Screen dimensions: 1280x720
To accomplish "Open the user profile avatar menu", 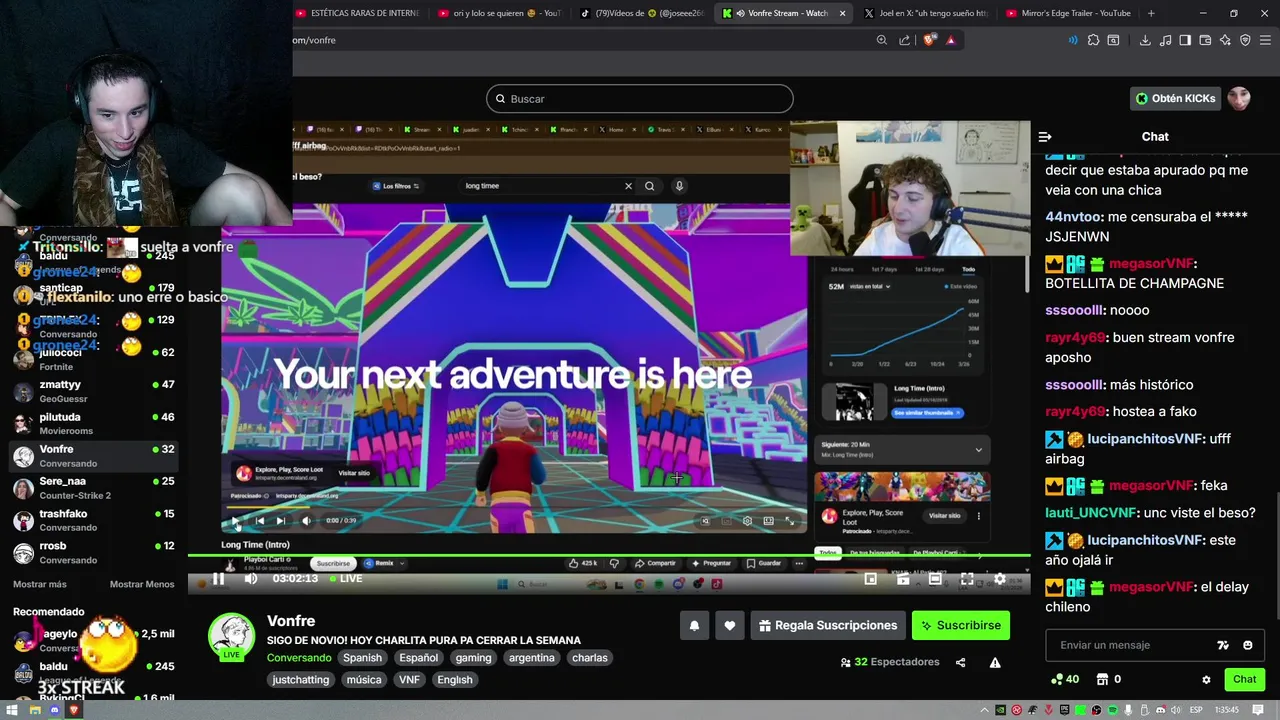I will pyautogui.click(x=1239, y=98).
